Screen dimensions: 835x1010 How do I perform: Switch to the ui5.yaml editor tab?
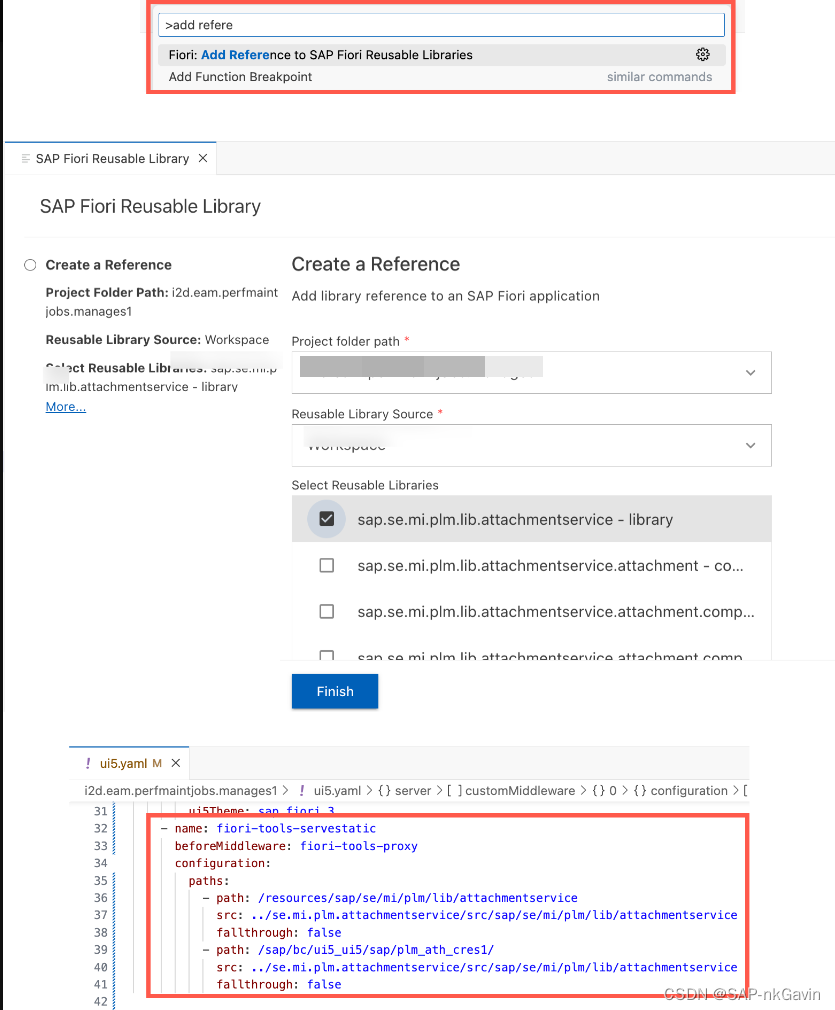[125, 763]
